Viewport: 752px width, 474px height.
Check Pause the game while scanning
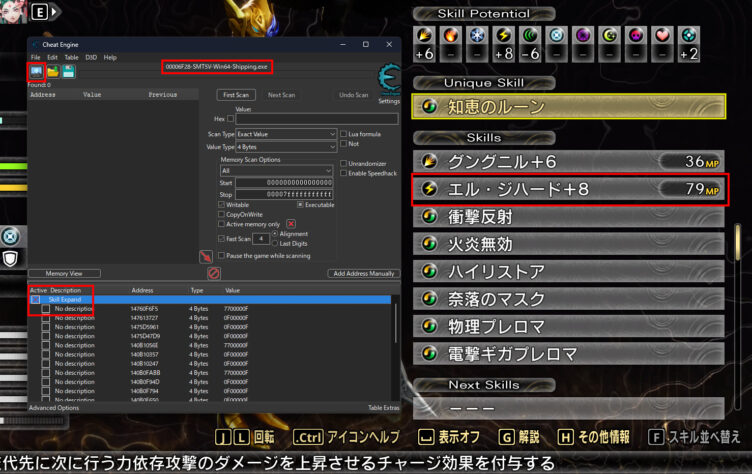click(x=223, y=255)
